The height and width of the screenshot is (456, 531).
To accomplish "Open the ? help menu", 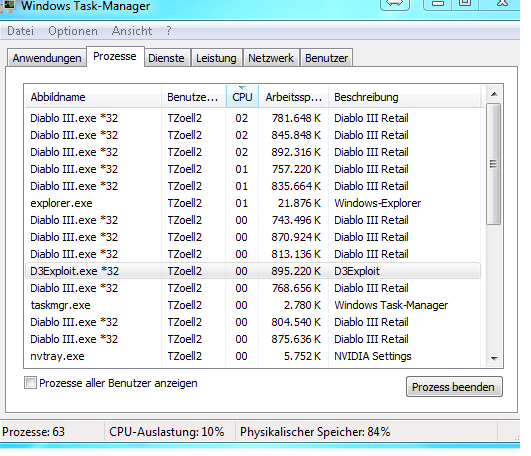I will [169, 31].
